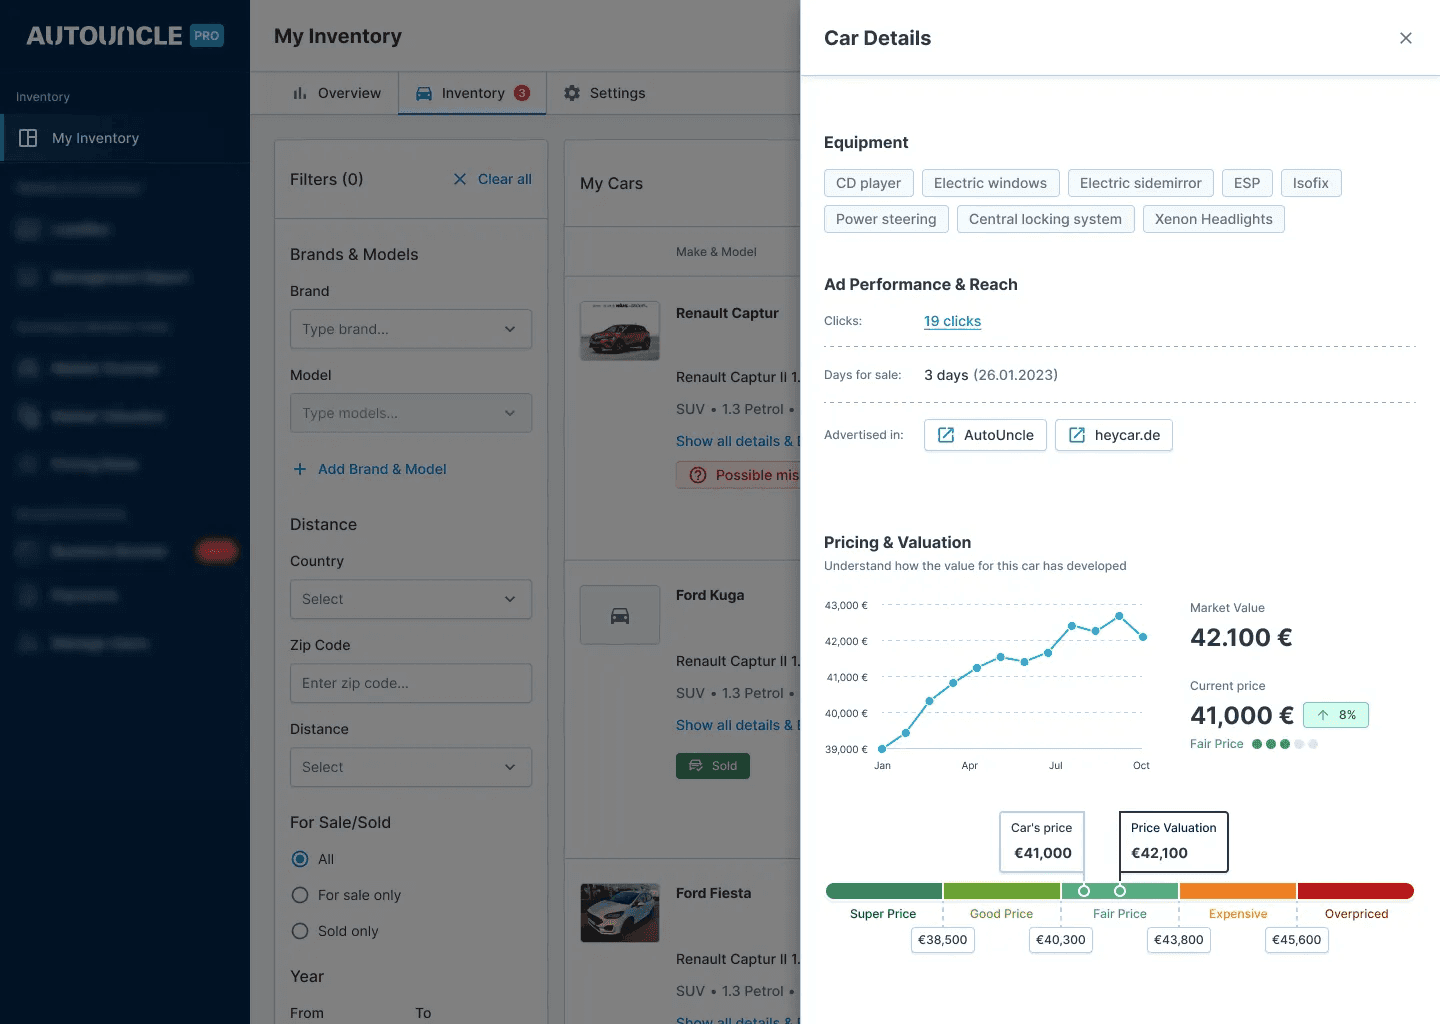
Task: Click the Fair Price rating dots
Action: pyautogui.click(x=1285, y=744)
